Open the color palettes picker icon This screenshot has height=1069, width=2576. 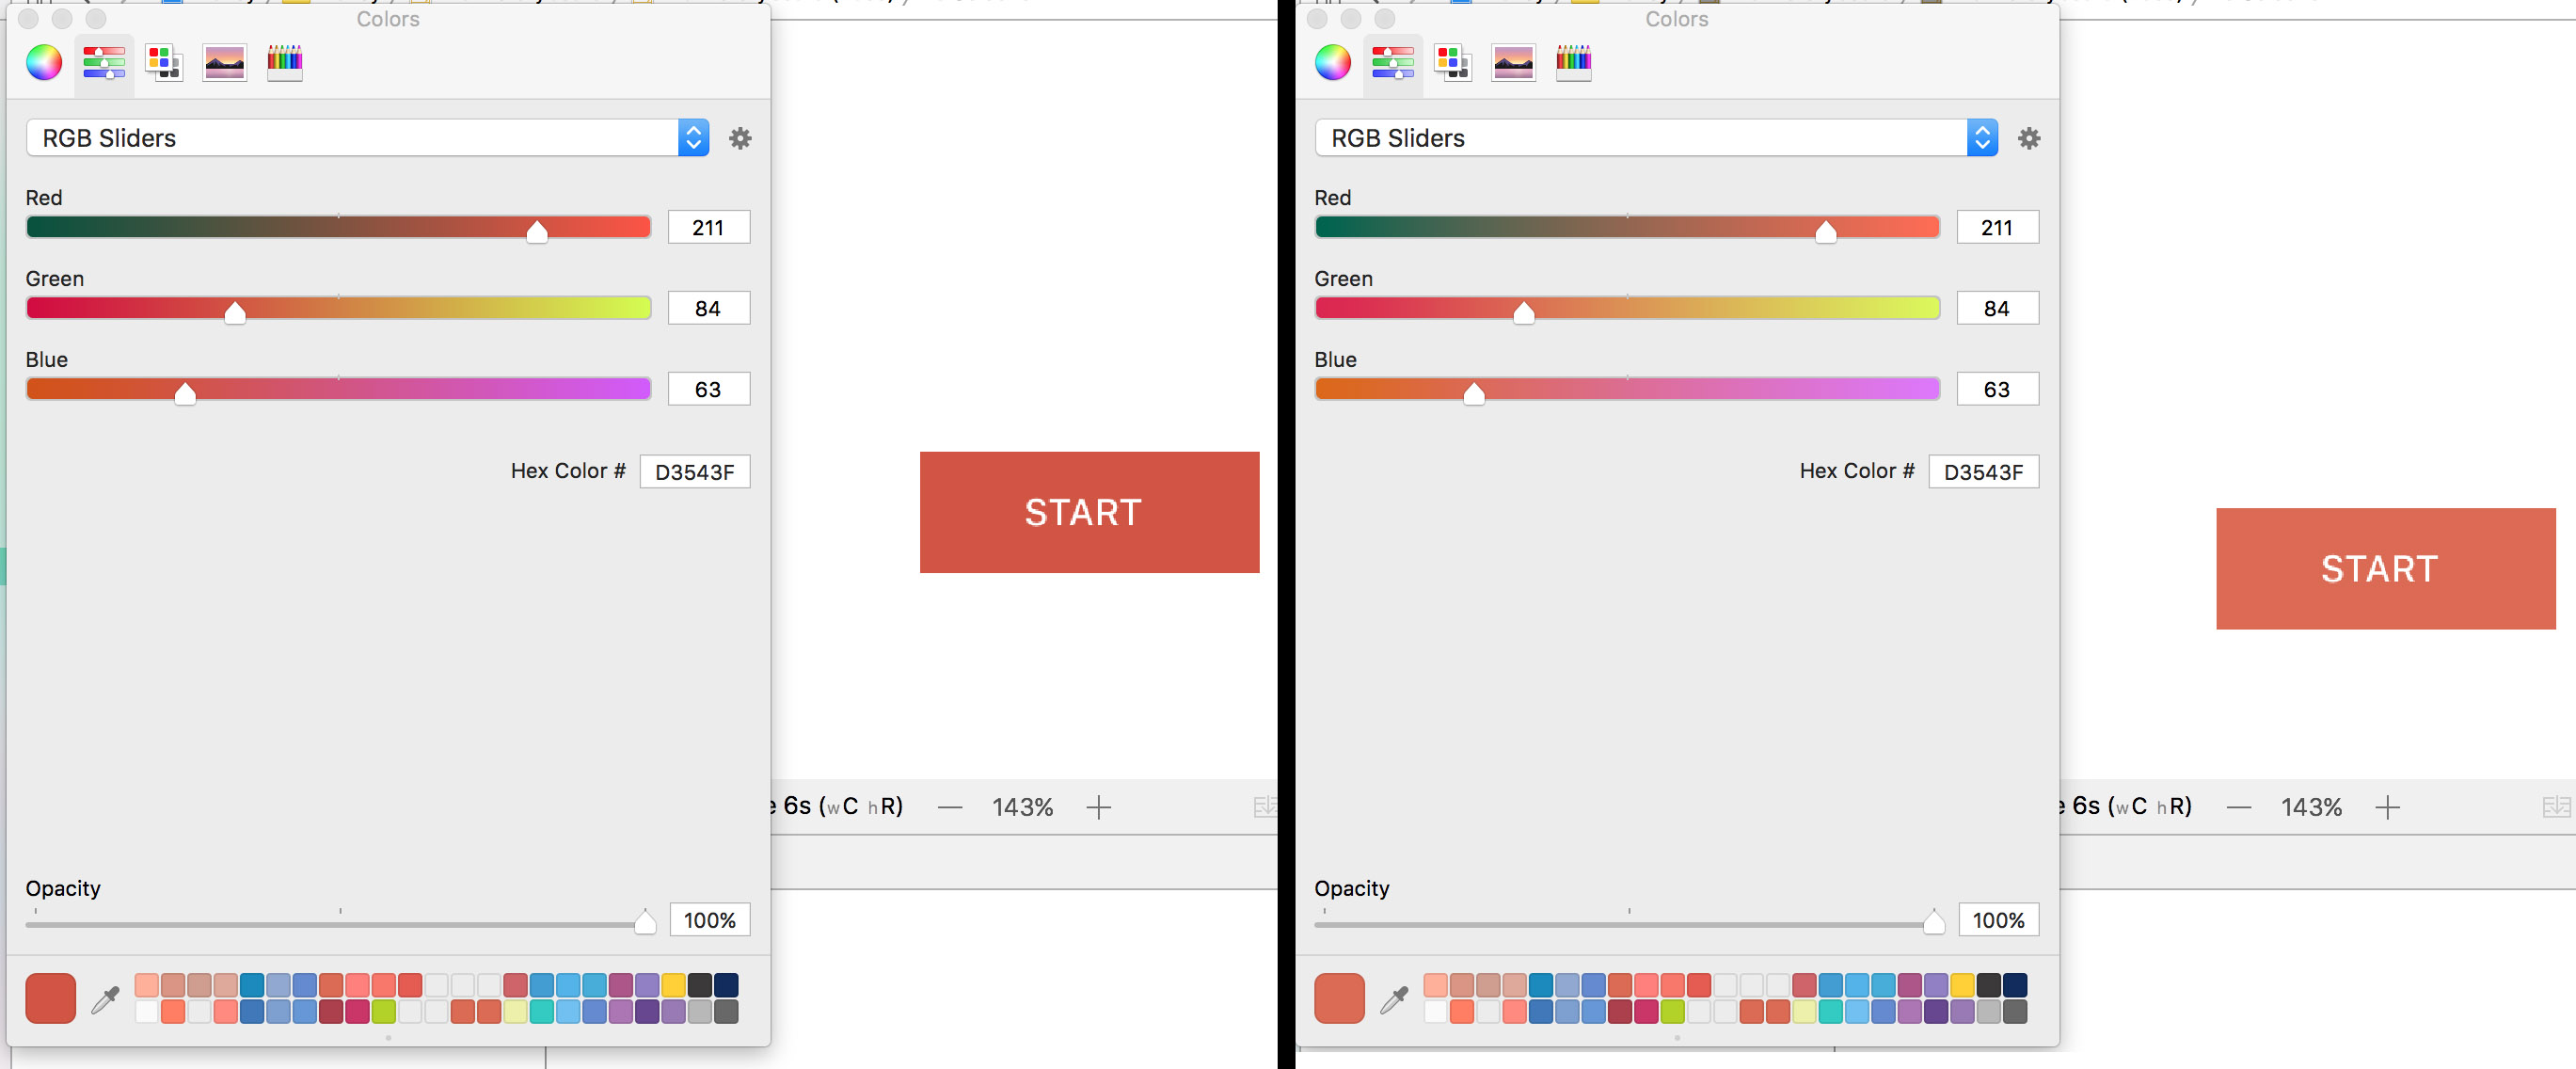point(164,62)
